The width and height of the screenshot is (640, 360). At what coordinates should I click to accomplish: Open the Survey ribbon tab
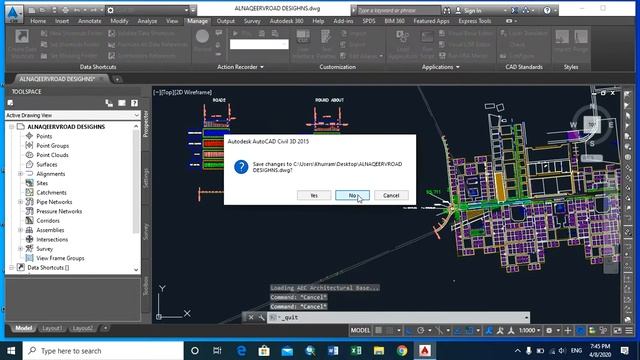252,21
